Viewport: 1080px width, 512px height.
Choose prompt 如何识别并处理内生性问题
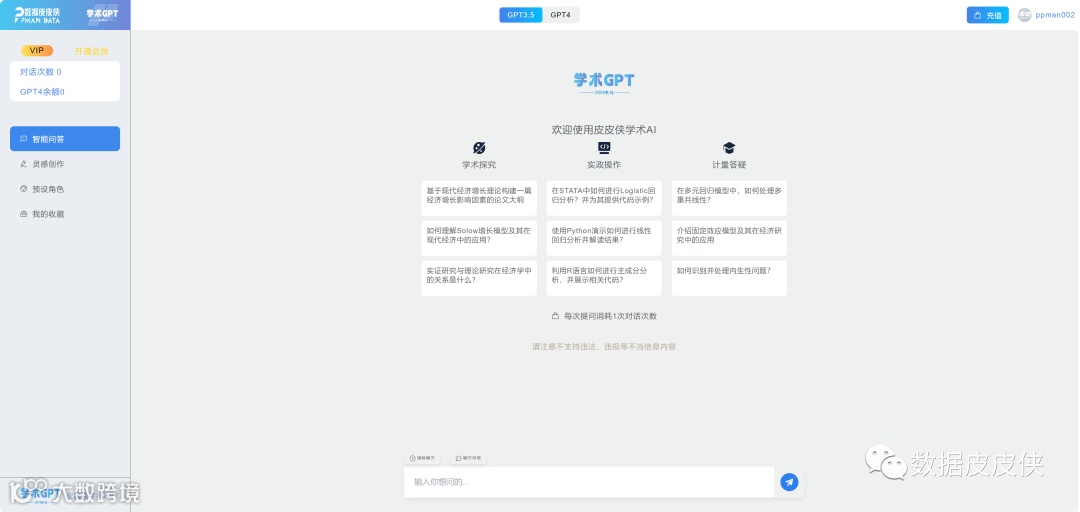point(729,278)
